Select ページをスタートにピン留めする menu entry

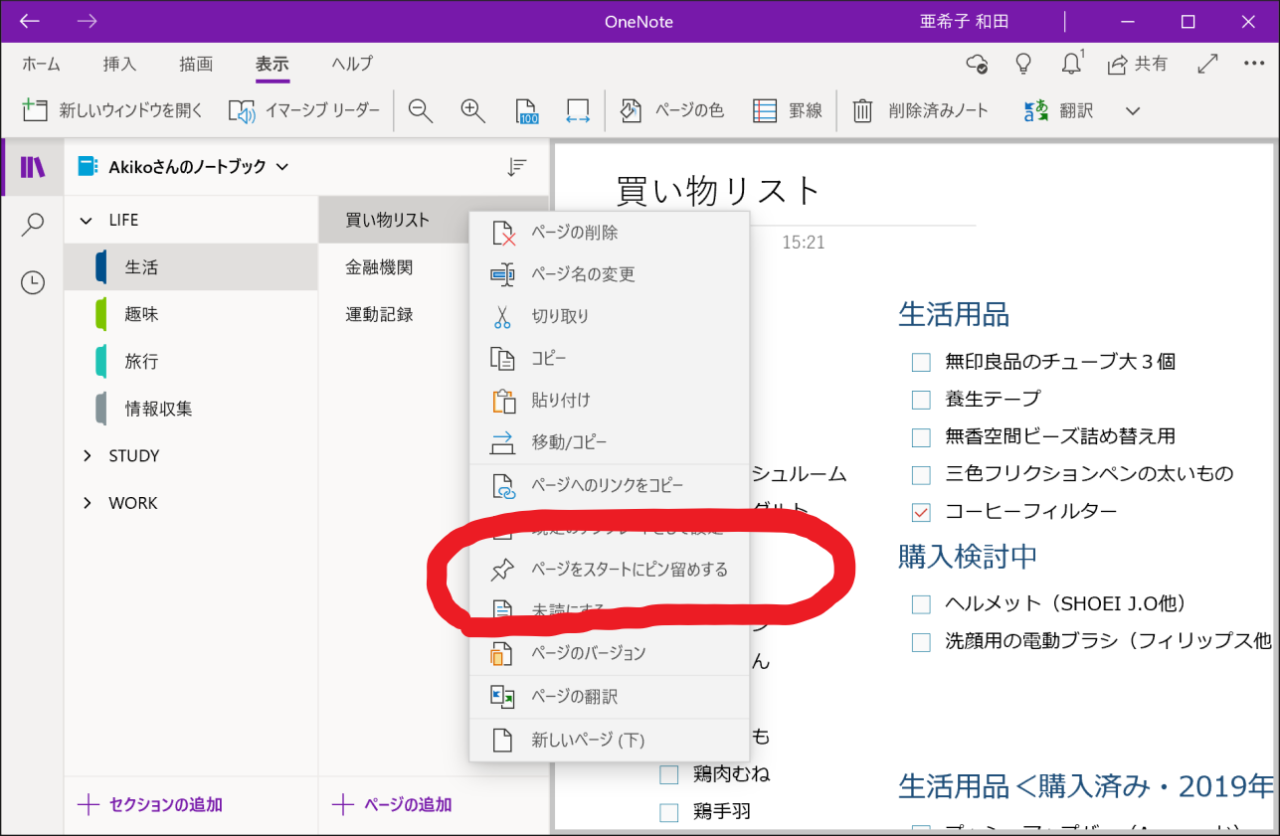click(x=629, y=570)
